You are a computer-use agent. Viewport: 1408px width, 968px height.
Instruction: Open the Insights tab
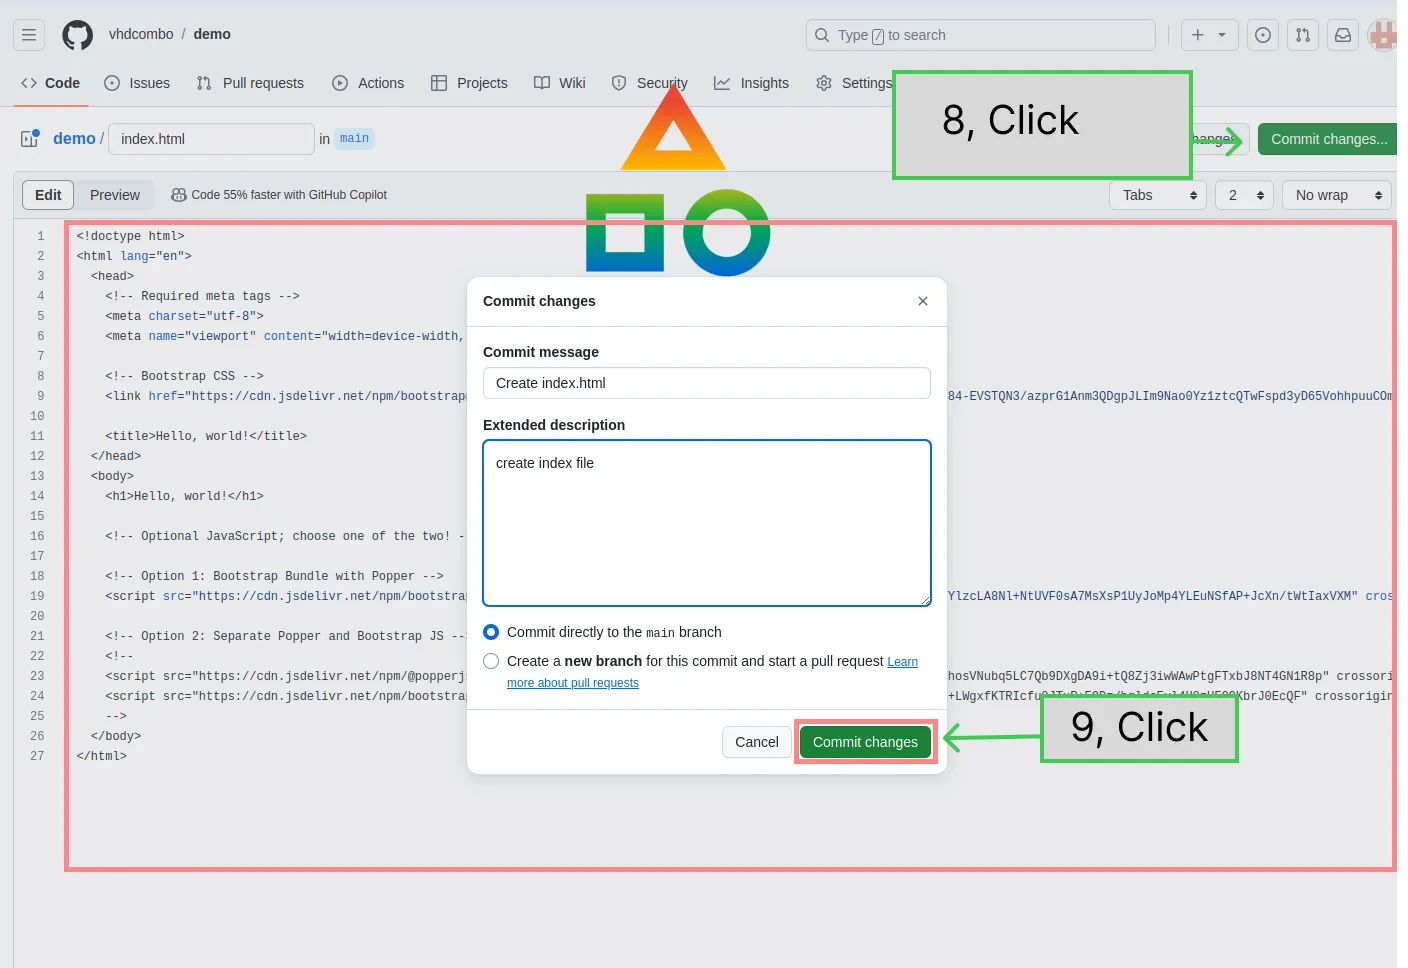point(752,83)
